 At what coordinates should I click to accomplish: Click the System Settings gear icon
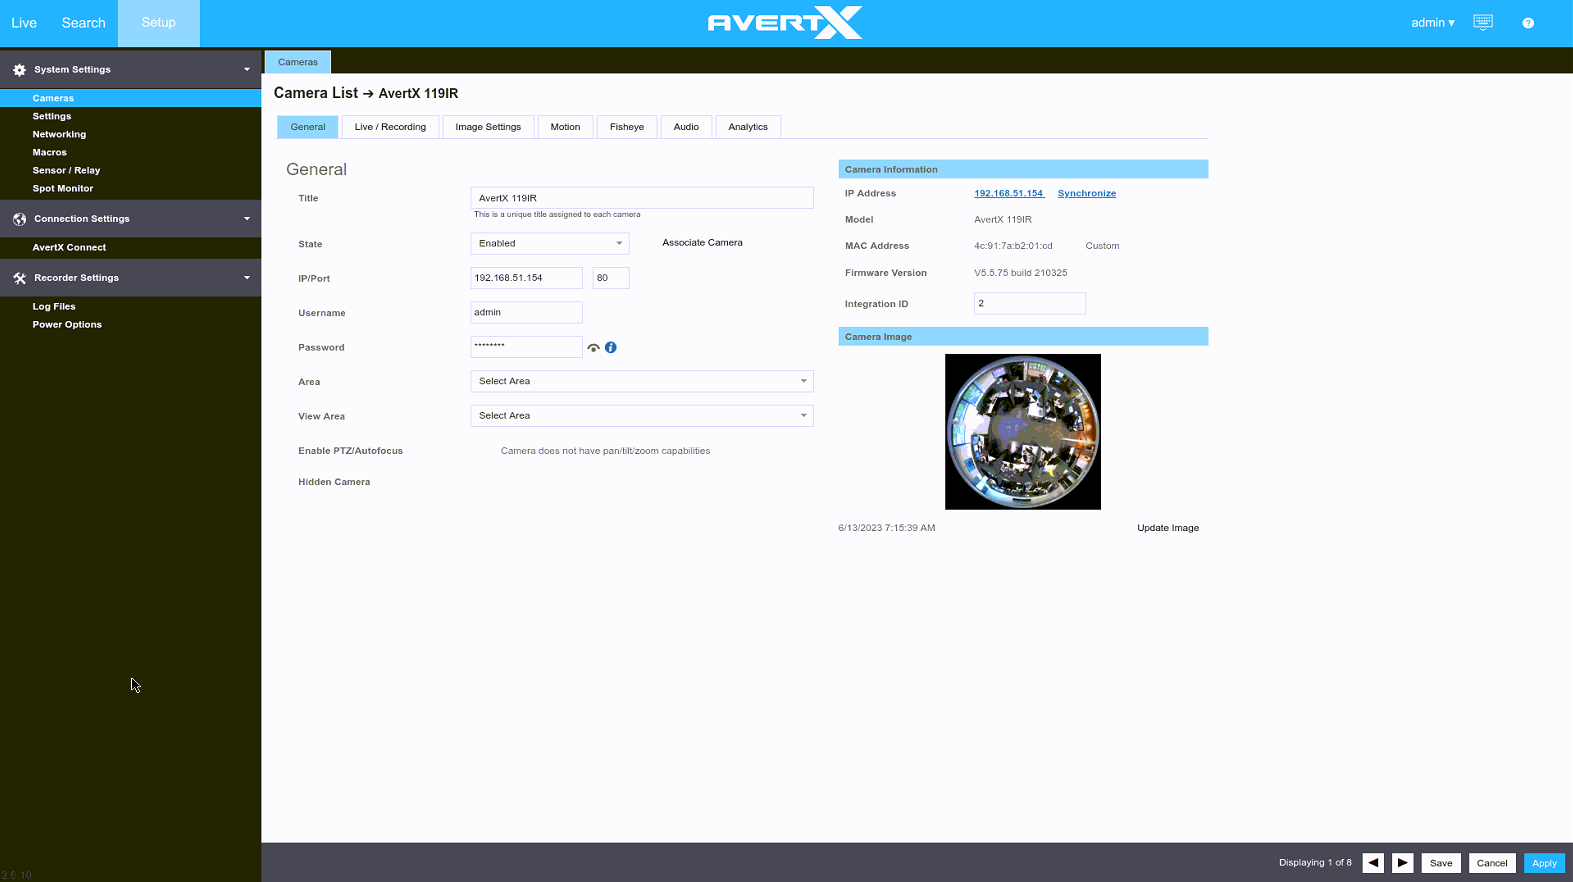click(x=19, y=70)
